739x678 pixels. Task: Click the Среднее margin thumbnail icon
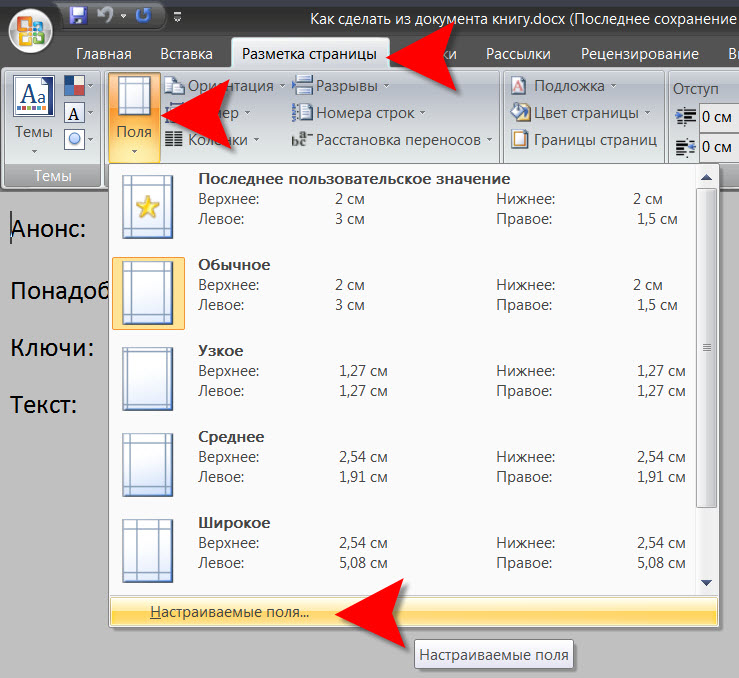pos(148,465)
